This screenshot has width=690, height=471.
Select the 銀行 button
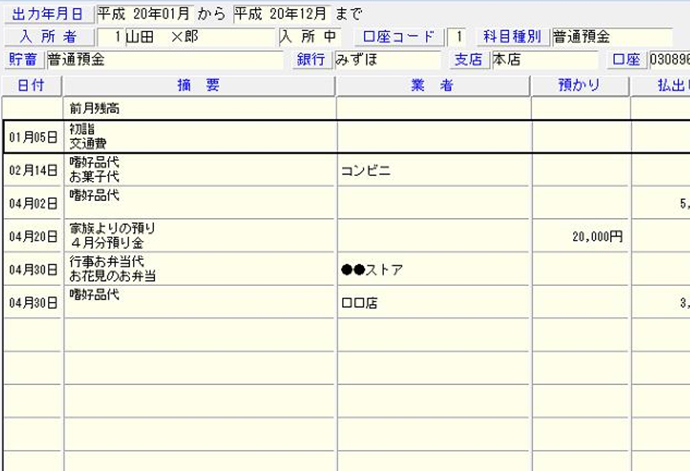coord(311,59)
